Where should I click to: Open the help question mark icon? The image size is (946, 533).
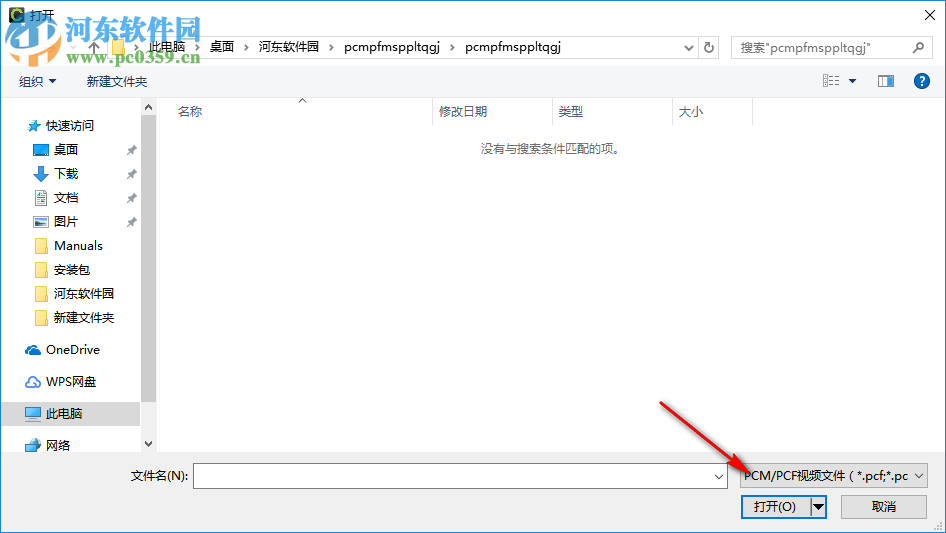tap(922, 81)
